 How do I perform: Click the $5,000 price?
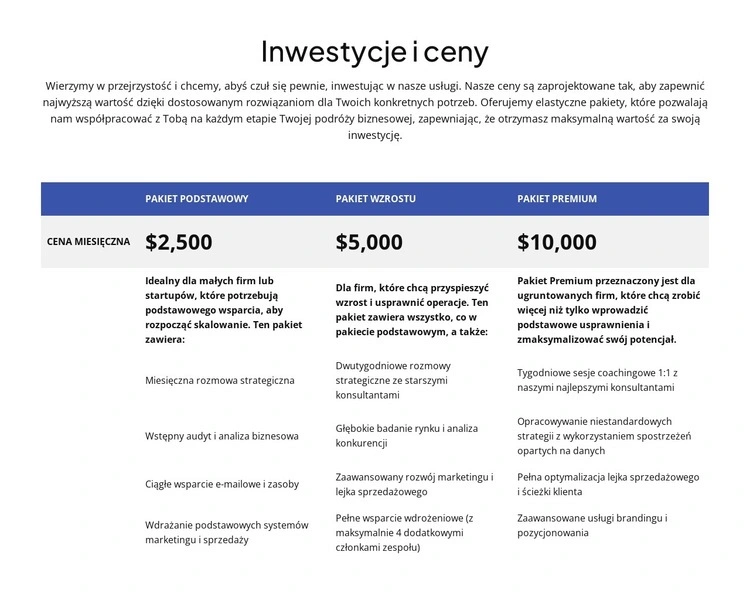(369, 242)
